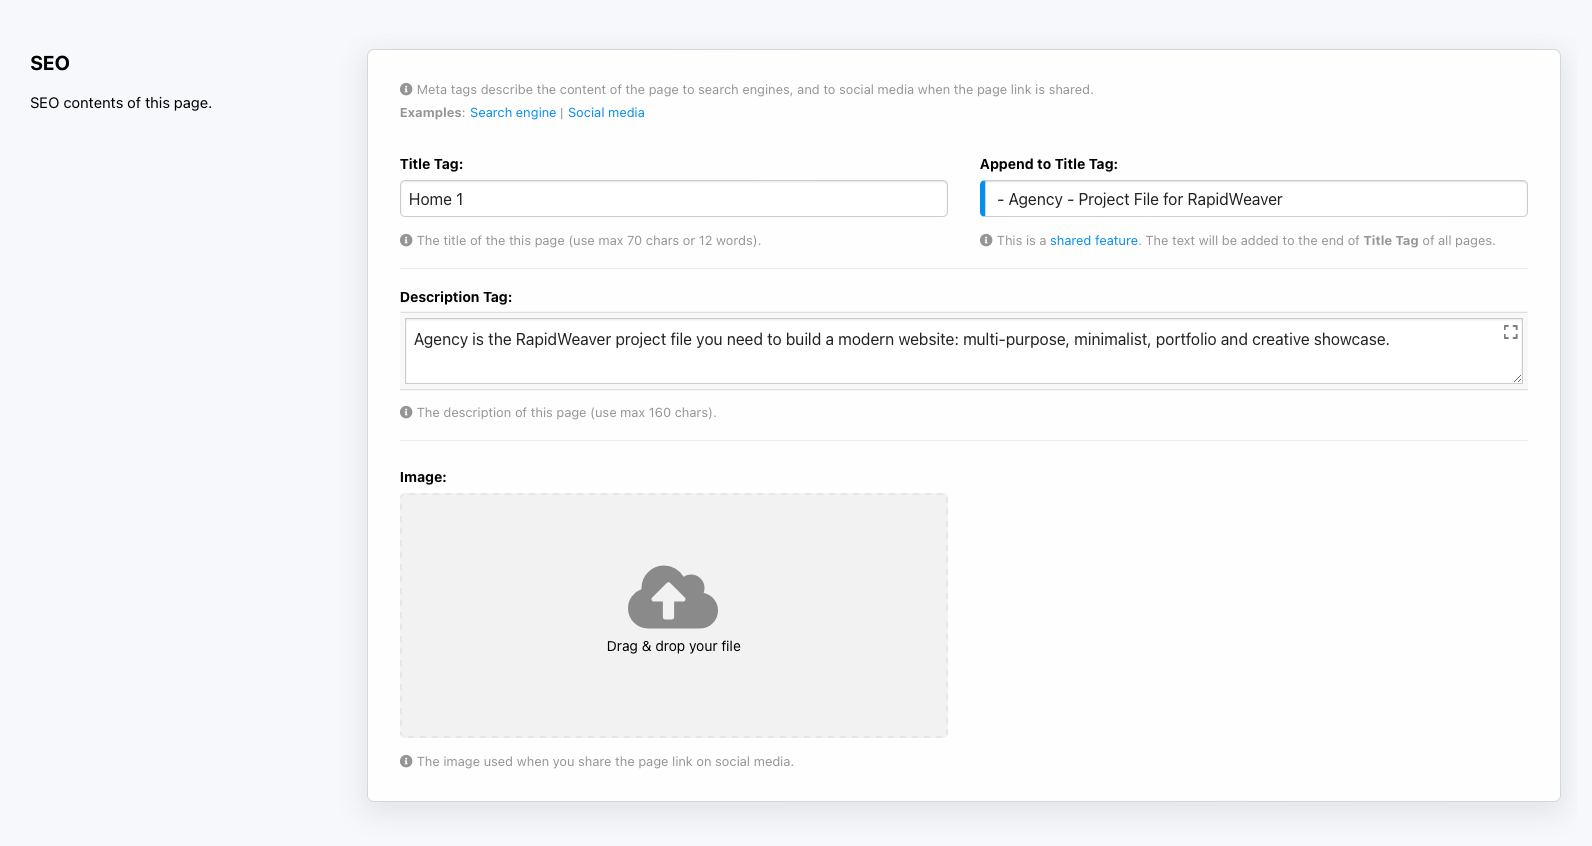The image size is (1592, 846).
Task: Click the Drag & drop your file text
Action: coord(673,647)
